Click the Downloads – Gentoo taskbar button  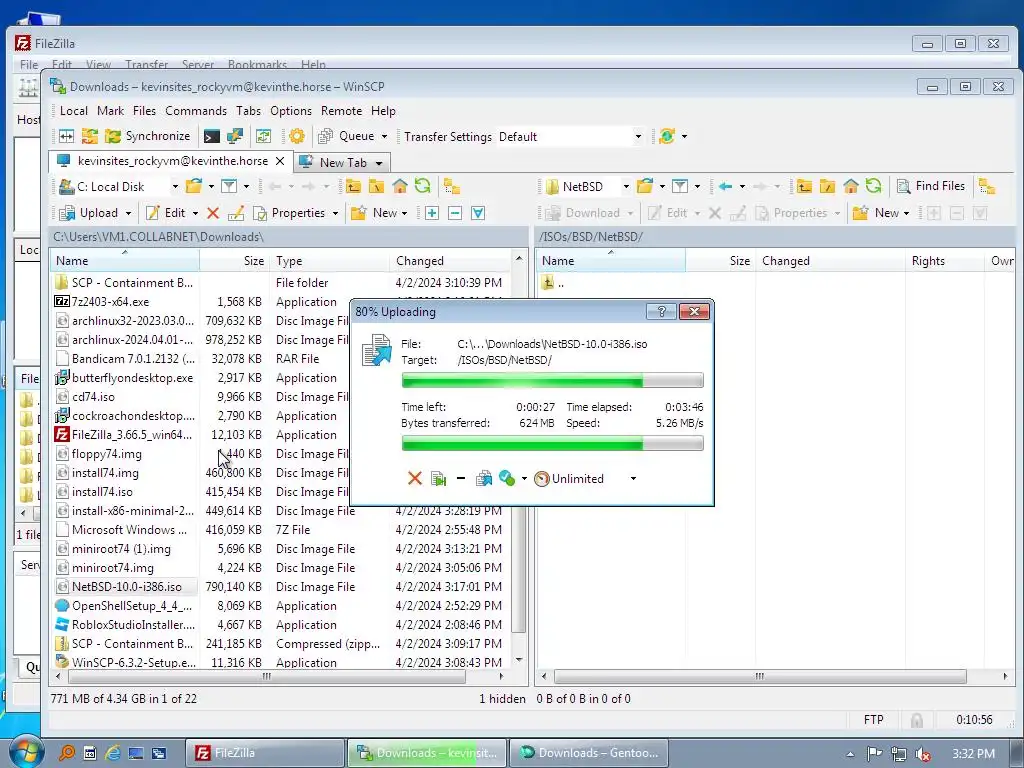click(589, 753)
